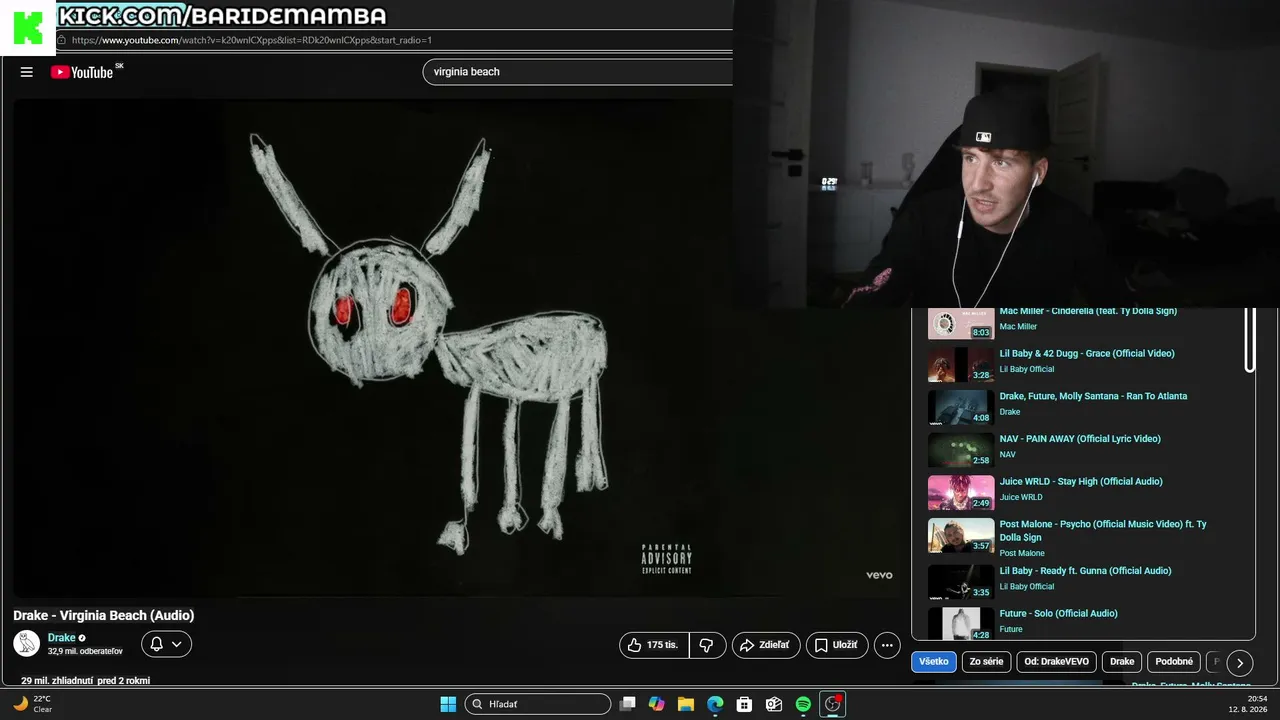The height and width of the screenshot is (720, 1280).
Task: Open the active app with red badge on taskbar
Action: click(x=832, y=704)
